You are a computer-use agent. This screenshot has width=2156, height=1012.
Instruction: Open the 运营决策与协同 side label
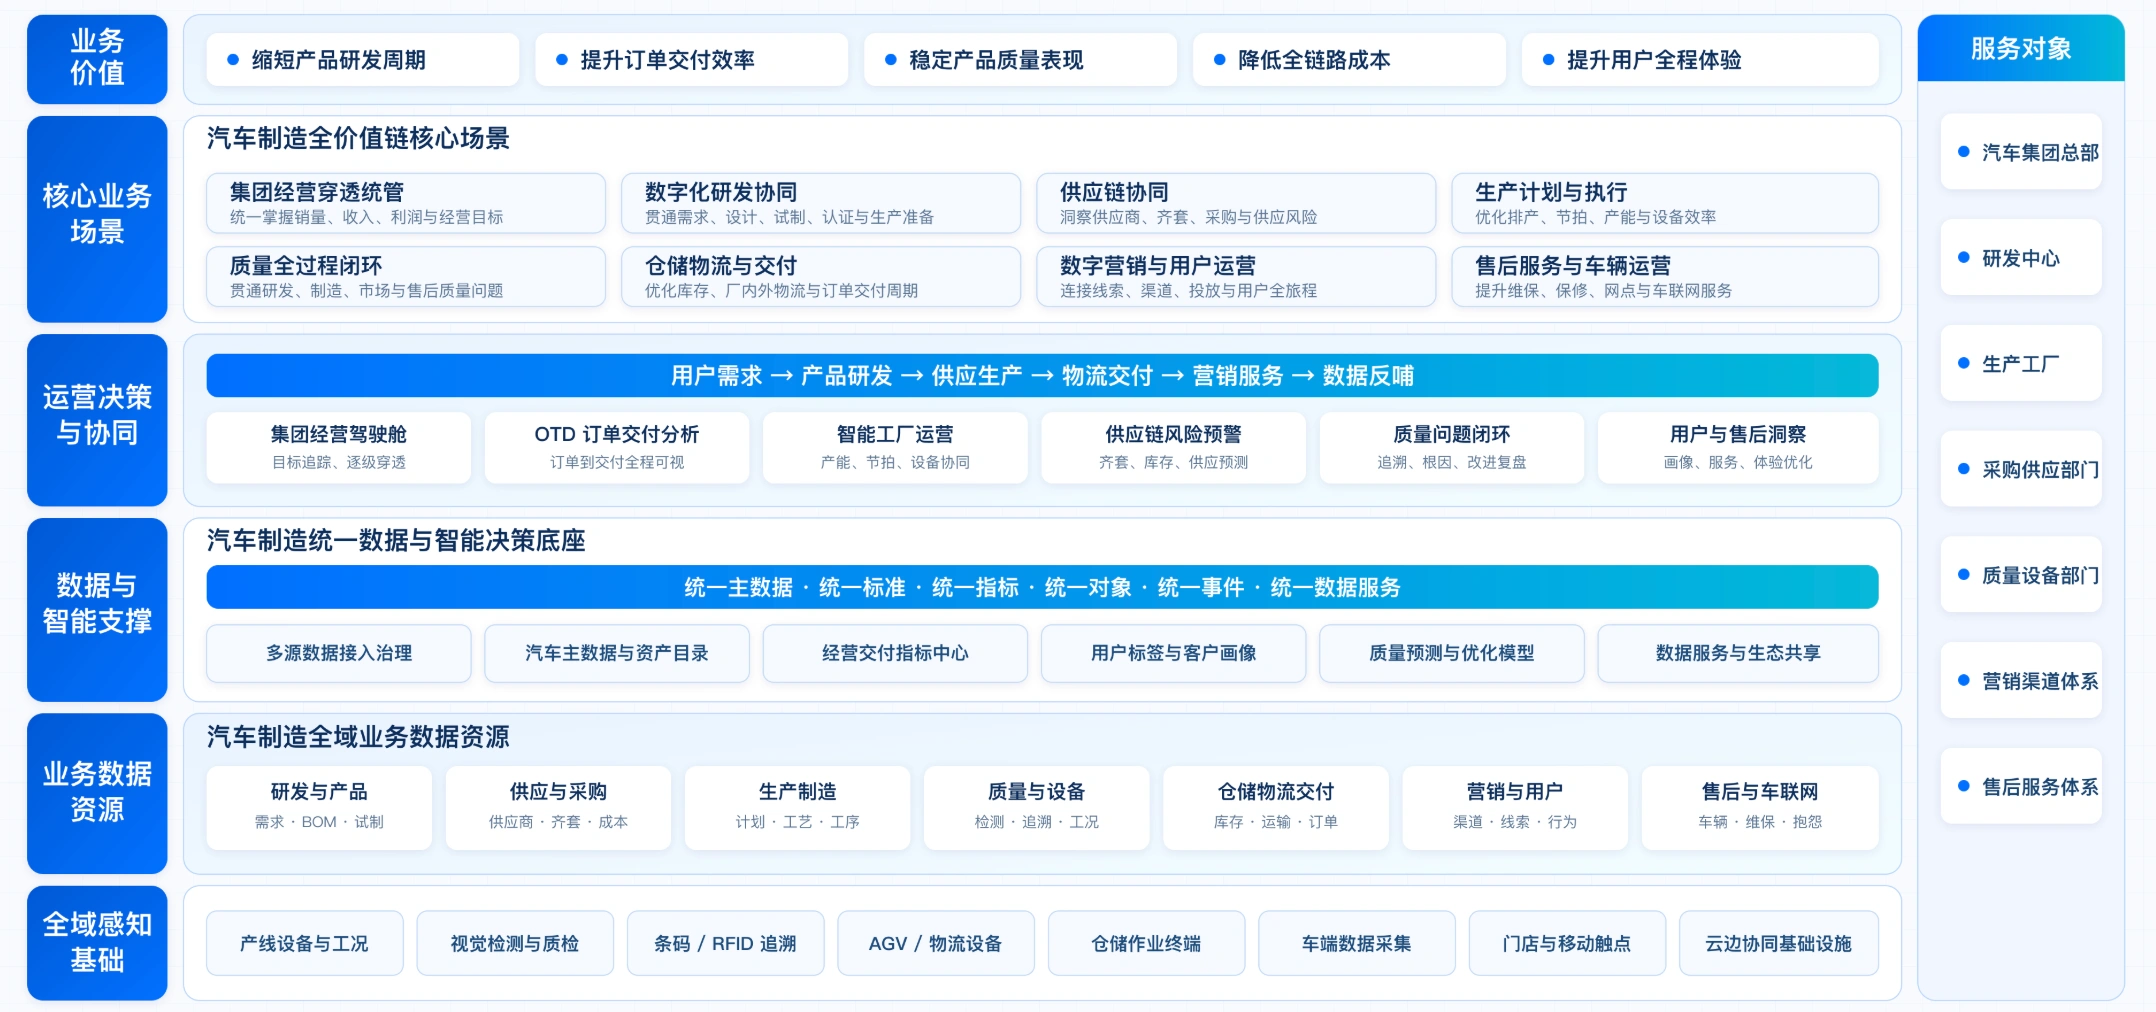(x=97, y=420)
